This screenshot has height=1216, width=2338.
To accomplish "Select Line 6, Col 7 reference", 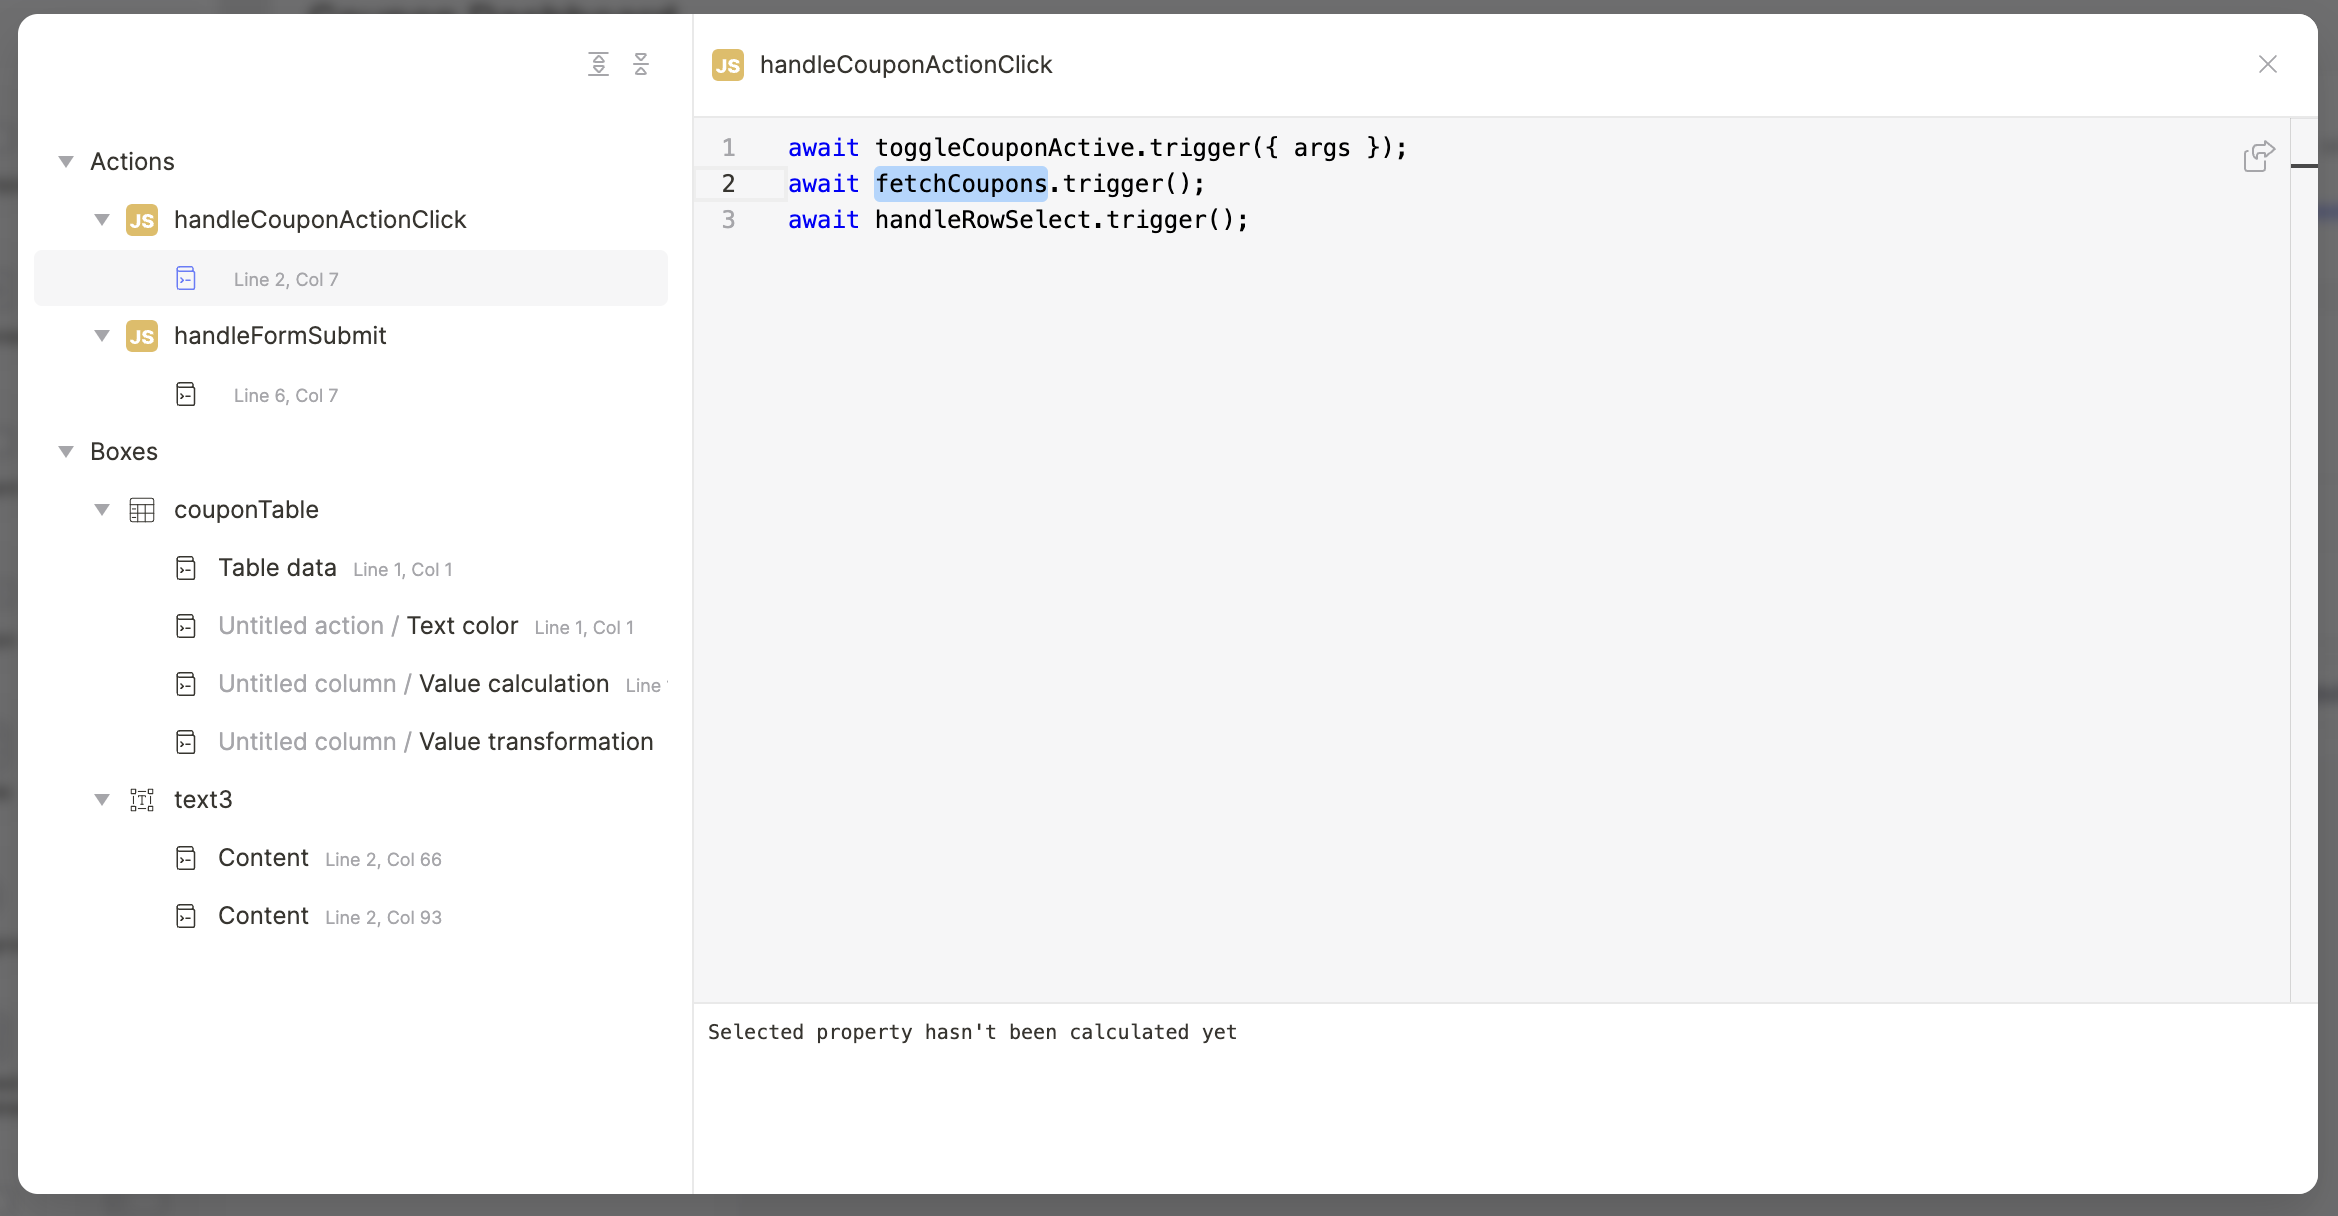I will (286, 395).
